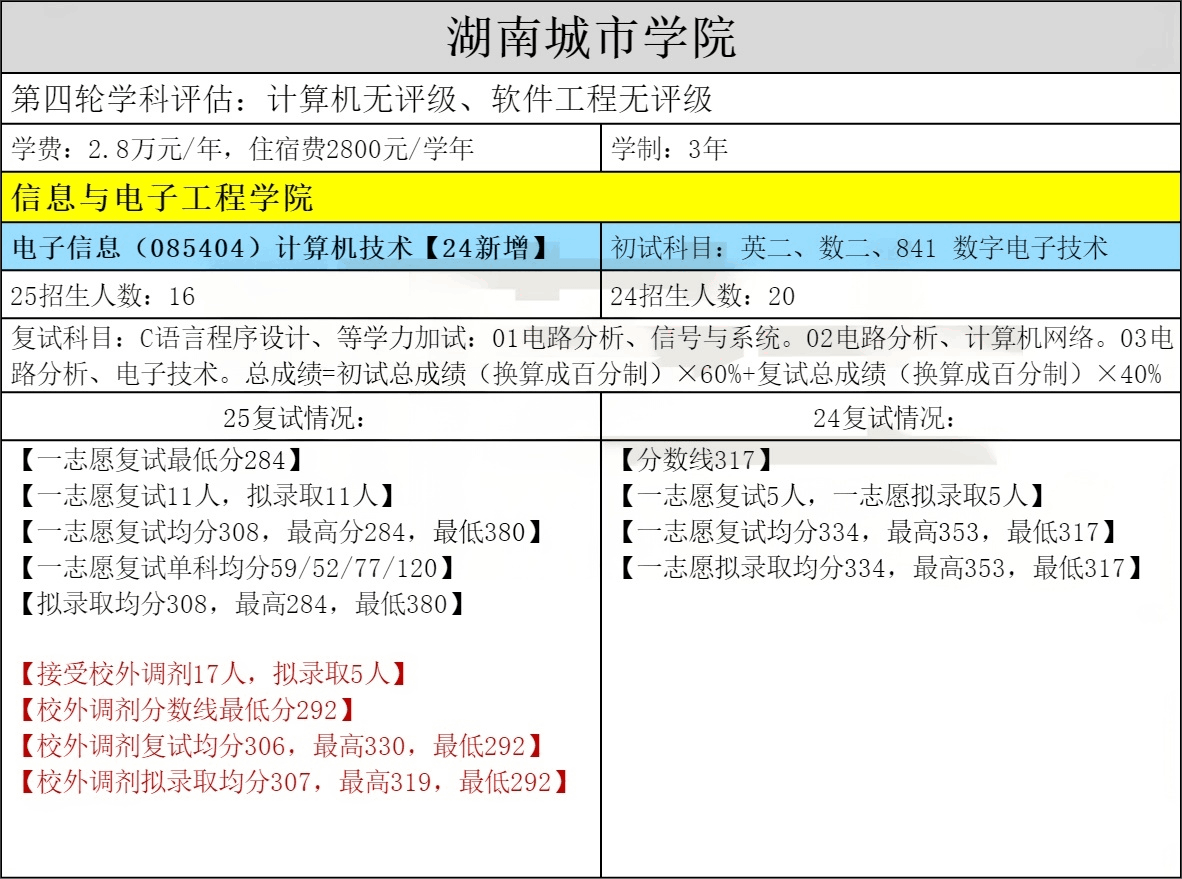
Task: Select the 25复试情况 column header
Action: 300,419
